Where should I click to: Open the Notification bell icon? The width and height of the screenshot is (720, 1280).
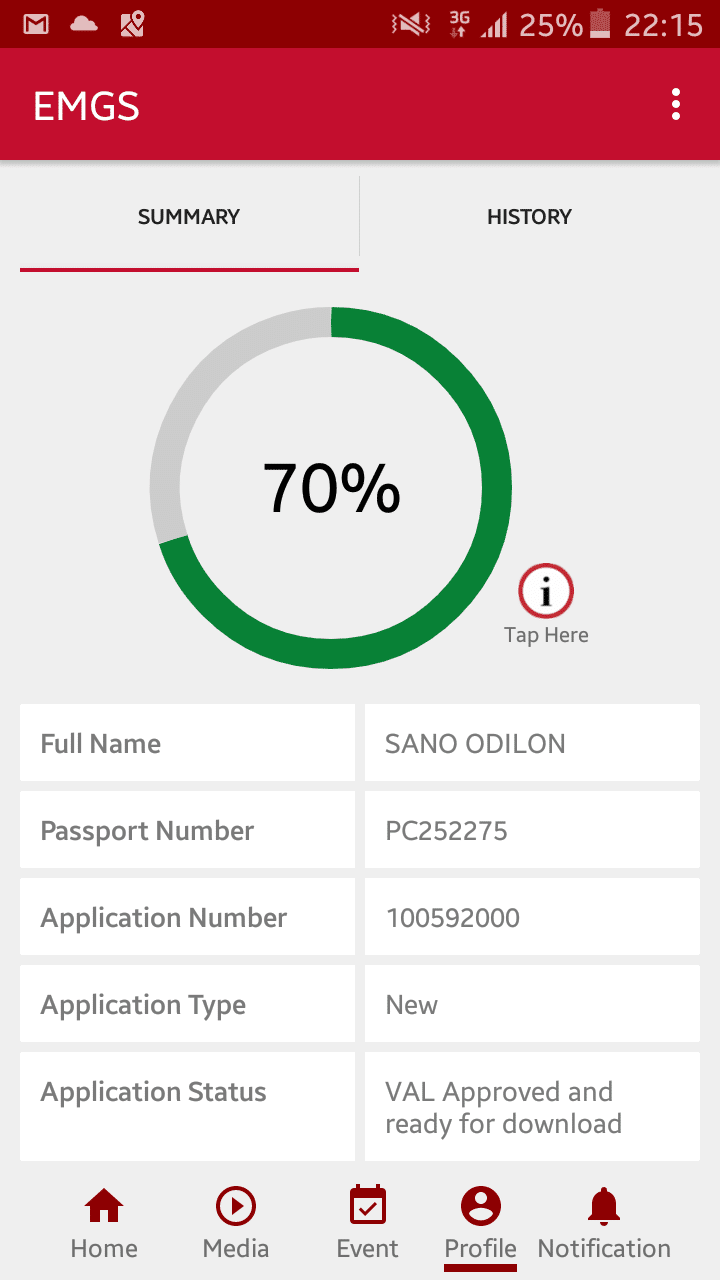tap(603, 1208)
